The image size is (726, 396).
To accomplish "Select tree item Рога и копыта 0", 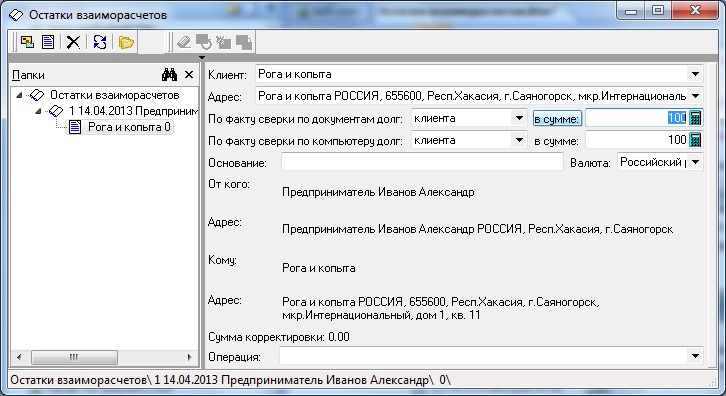I will point(129,127).
